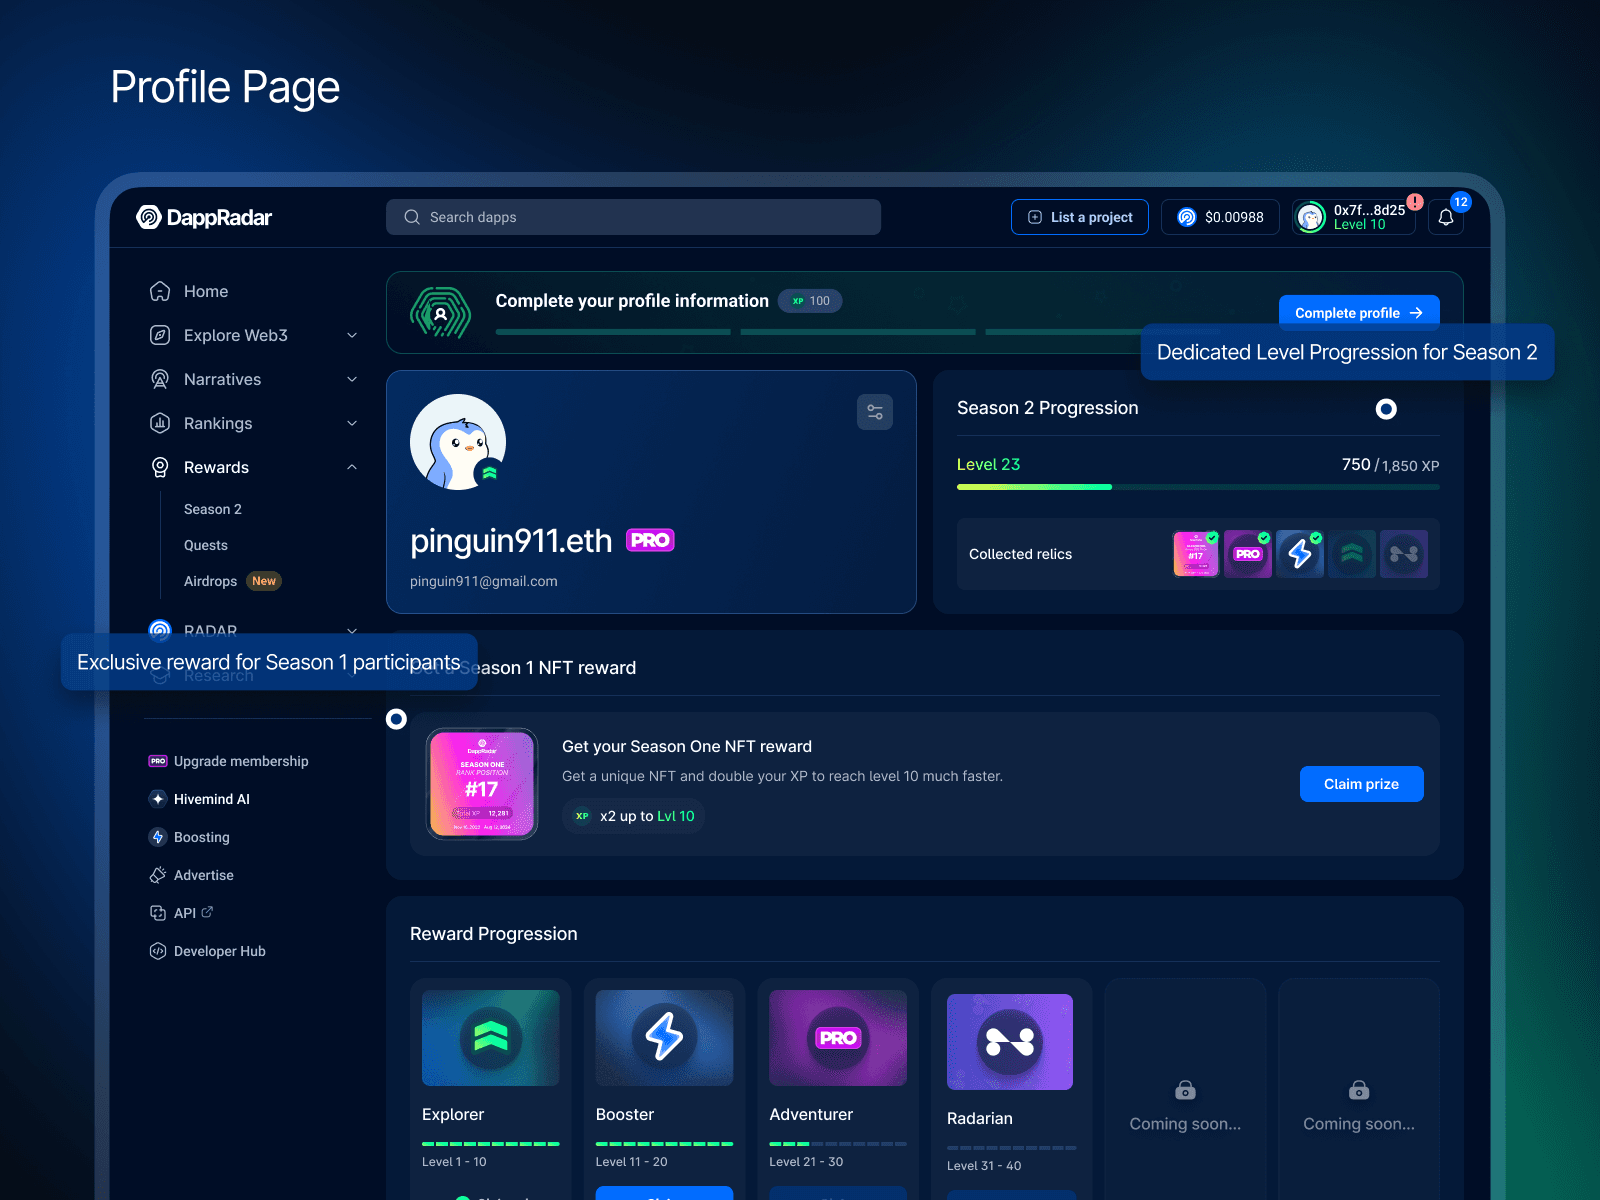Click the 750 / 1,850 XP value
The width and height of the screenshot is (1600, 1200).
1390,465
